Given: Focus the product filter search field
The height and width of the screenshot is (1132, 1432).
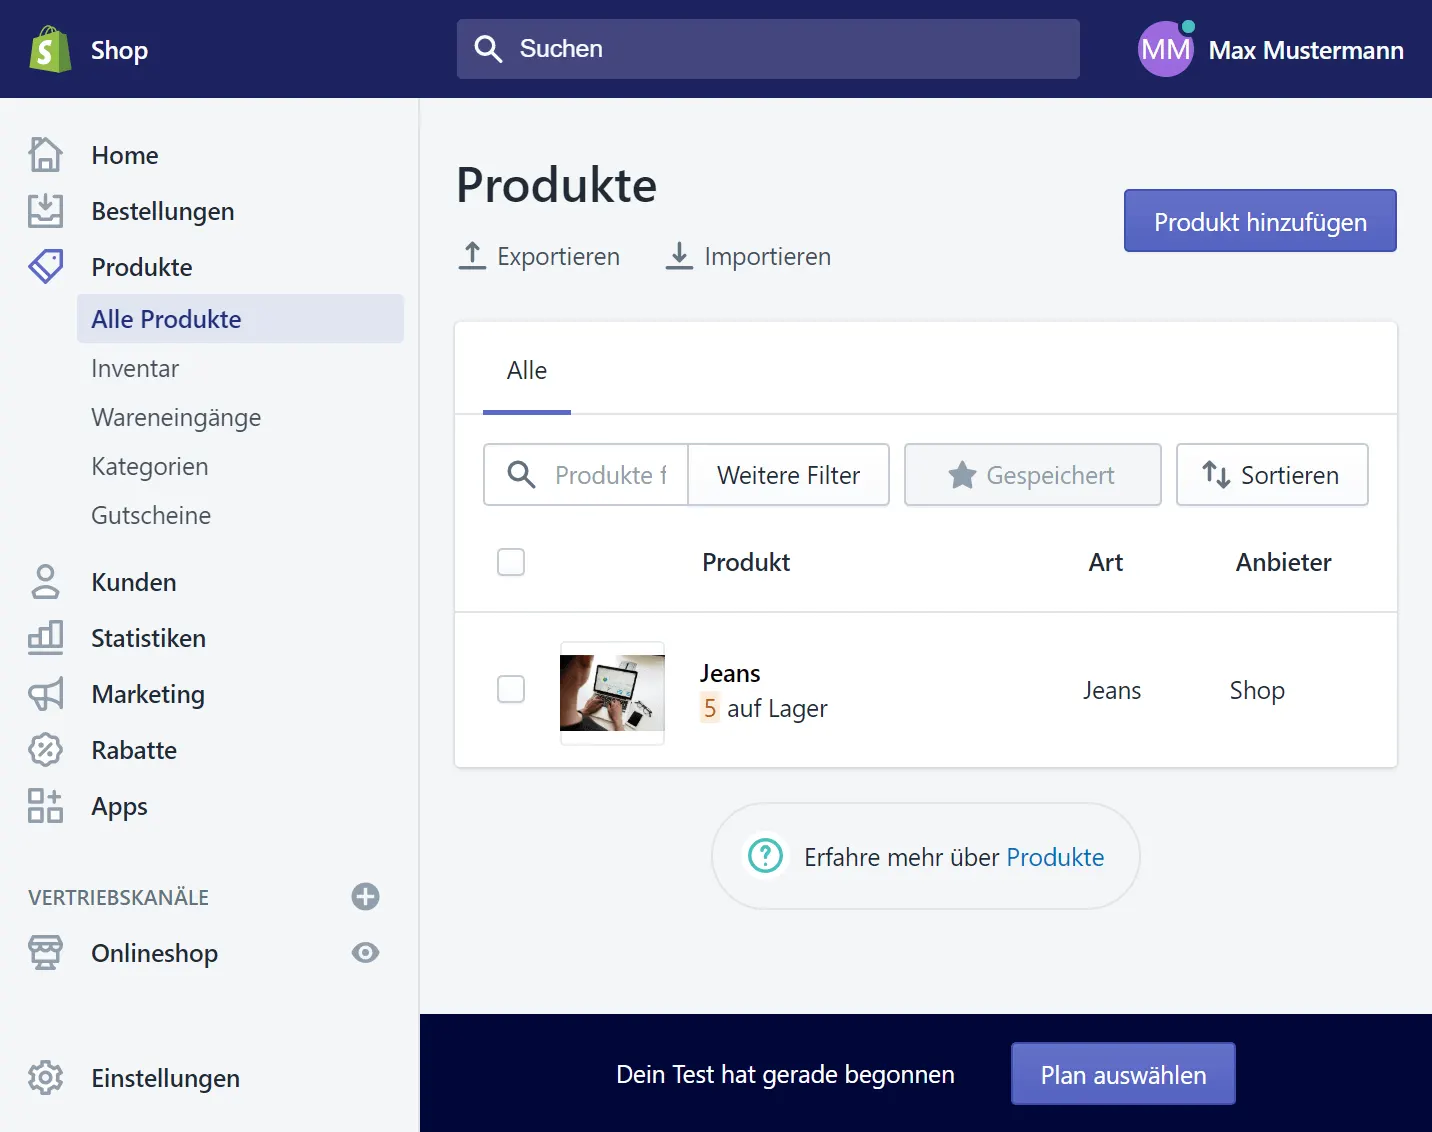Looking at the screenshot, I should tap(586, 475).
